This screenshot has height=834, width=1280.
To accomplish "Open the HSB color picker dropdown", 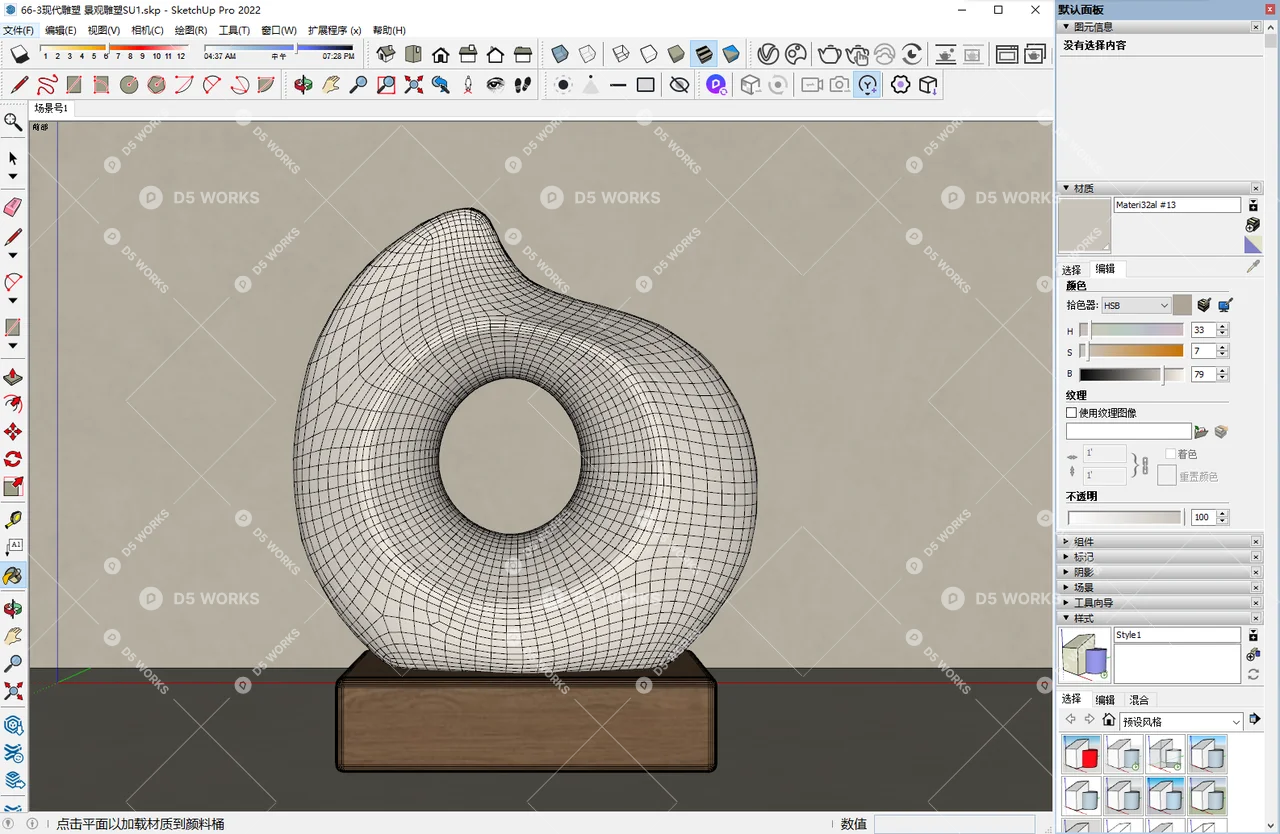I will 1136,305.
